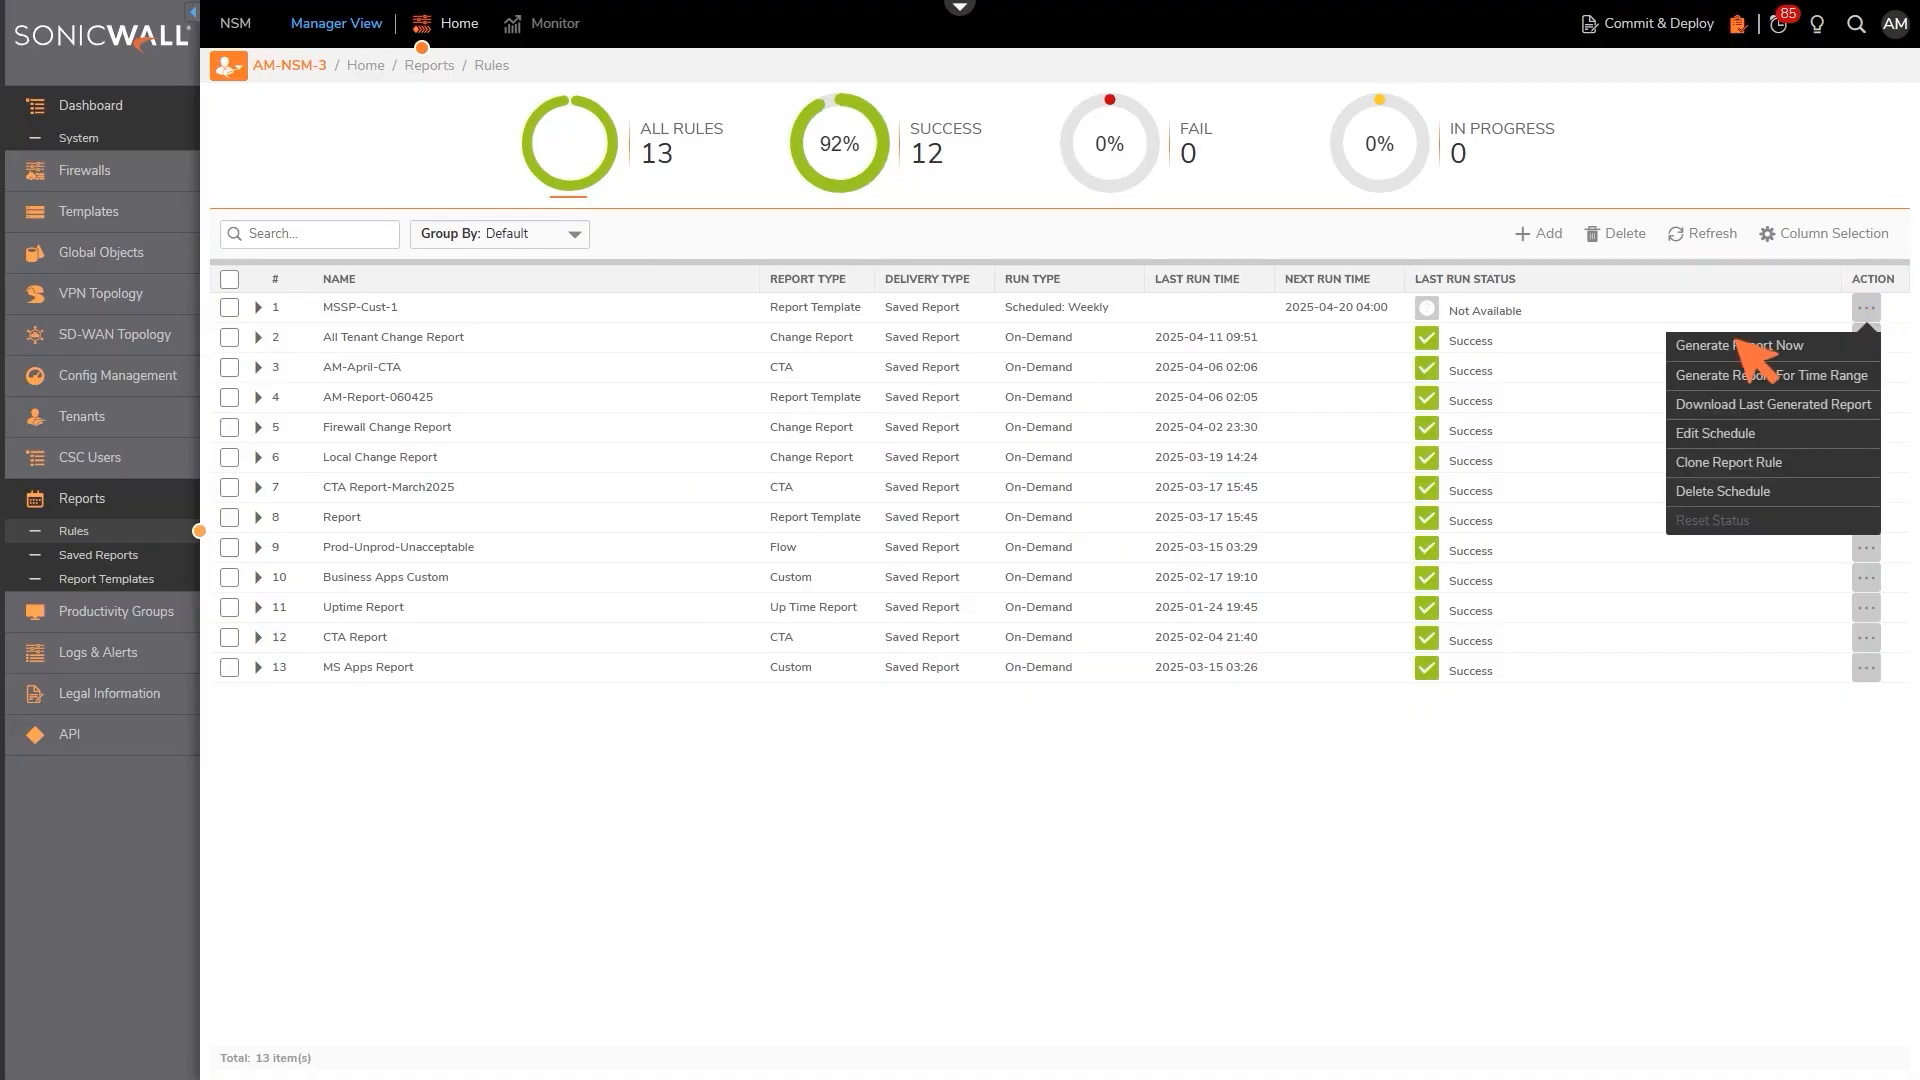
Task: Choose Edit Schedule from the context menu
Action: point(1715,433)
